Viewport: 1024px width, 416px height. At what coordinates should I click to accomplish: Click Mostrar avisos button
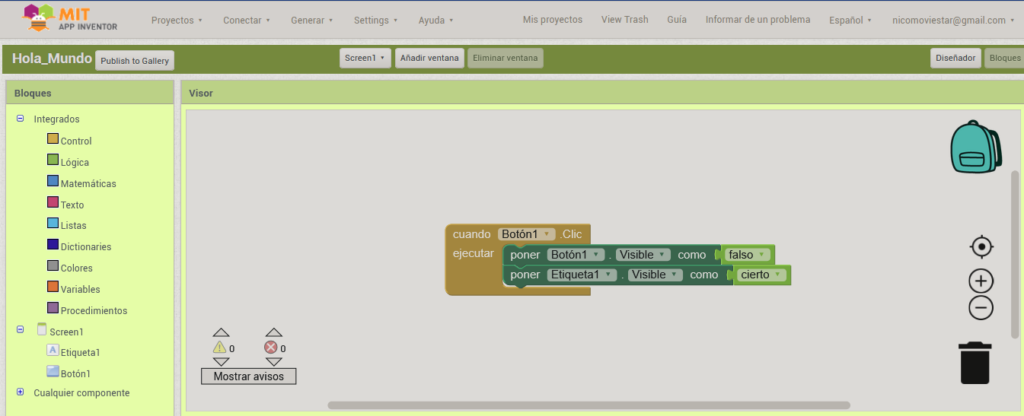click(x=248, y=376)
